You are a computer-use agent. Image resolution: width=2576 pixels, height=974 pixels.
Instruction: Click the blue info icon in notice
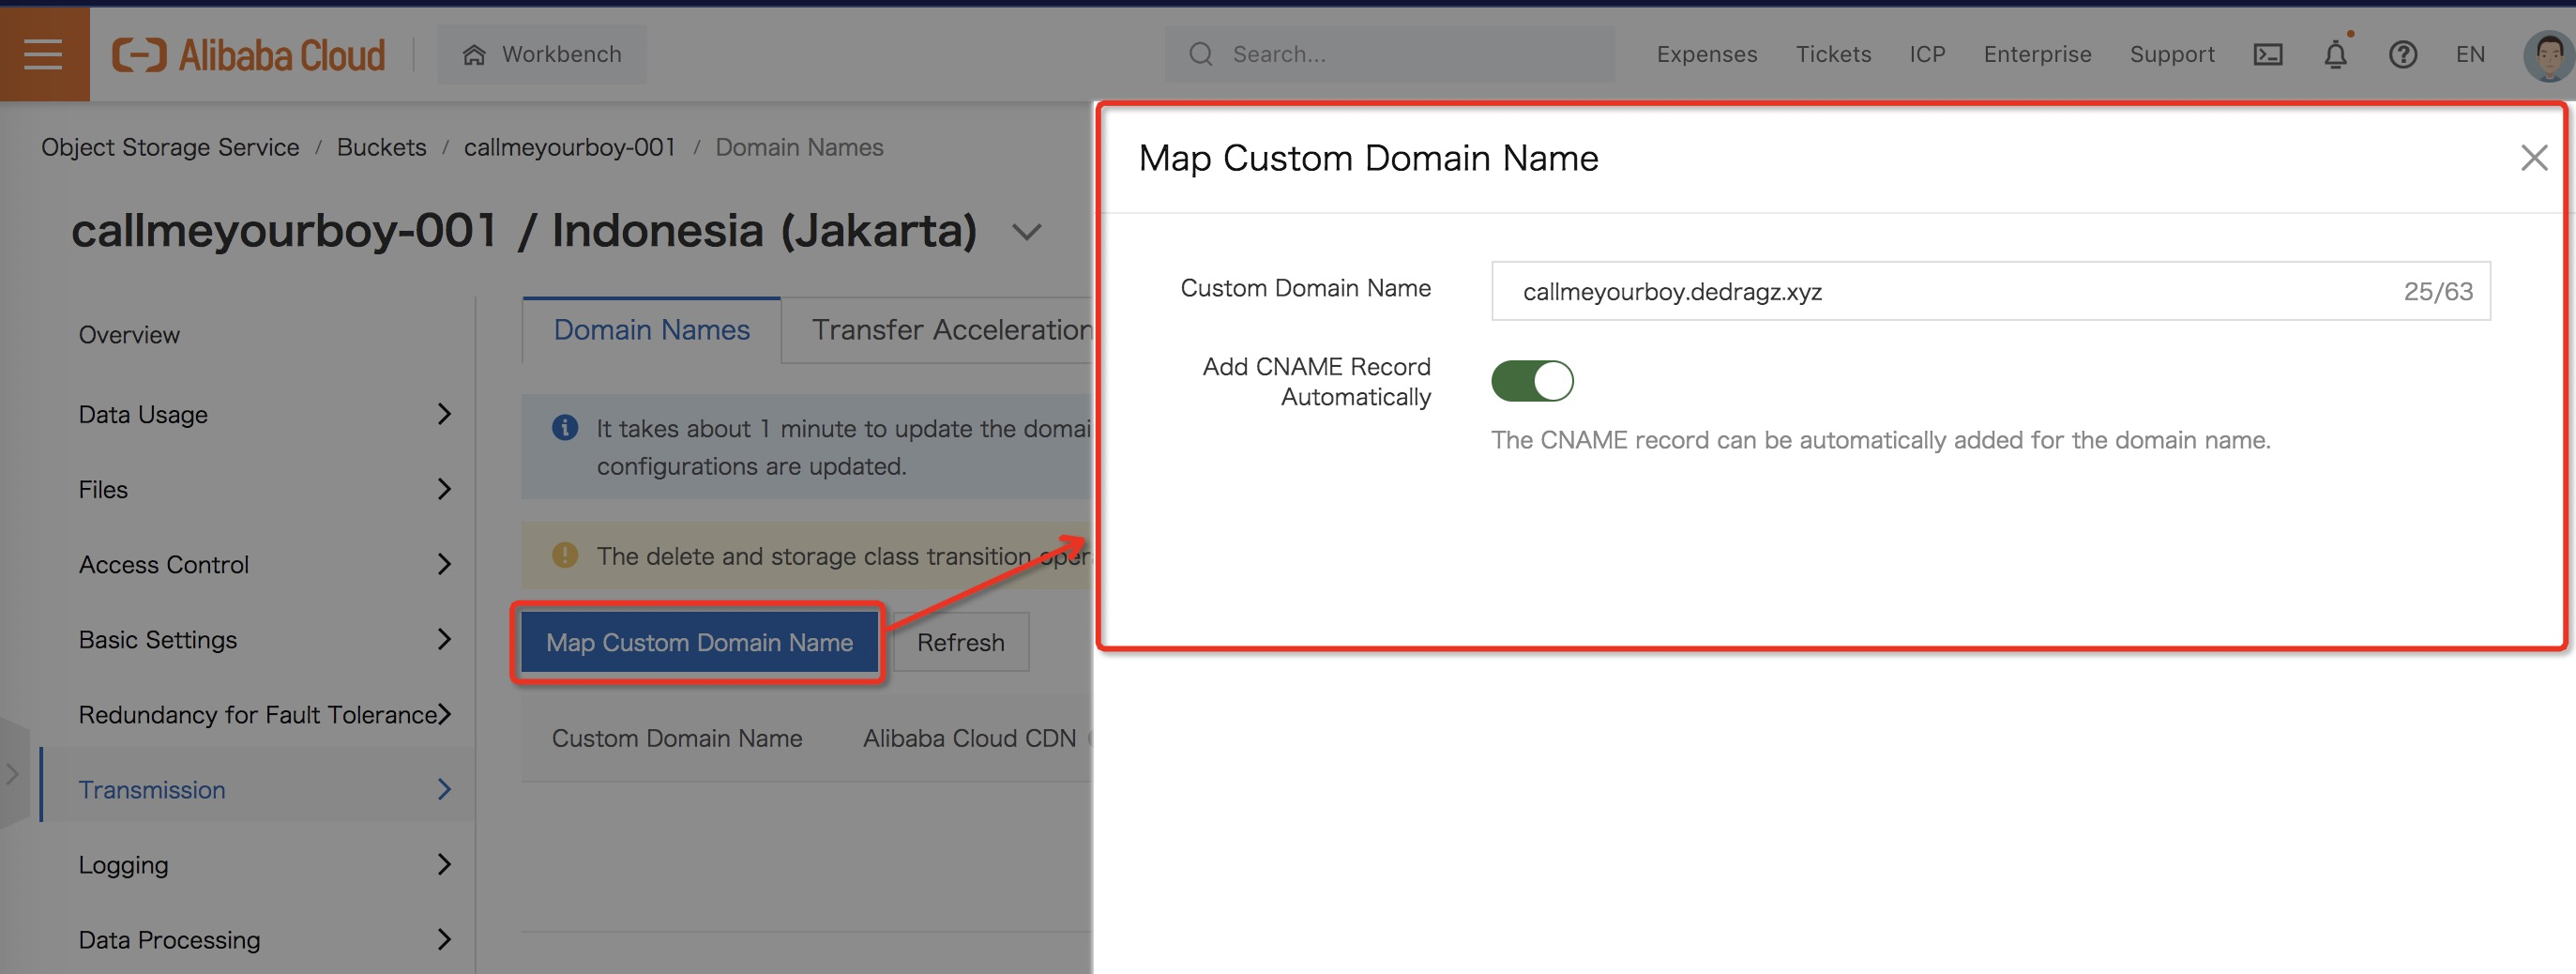click(565, 428)
